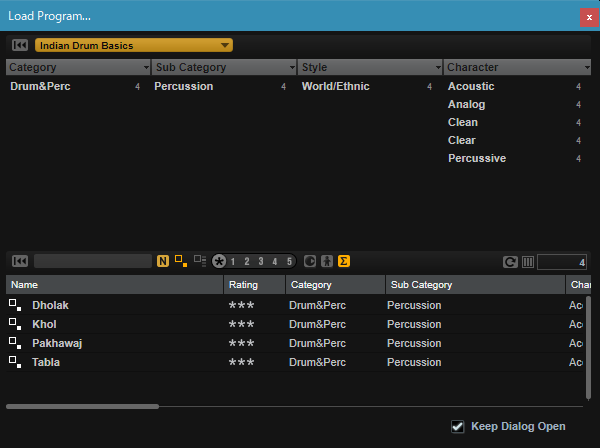Sort results by the Name column header
Viewport: 600px width, 448px height.
click(114, 285)
